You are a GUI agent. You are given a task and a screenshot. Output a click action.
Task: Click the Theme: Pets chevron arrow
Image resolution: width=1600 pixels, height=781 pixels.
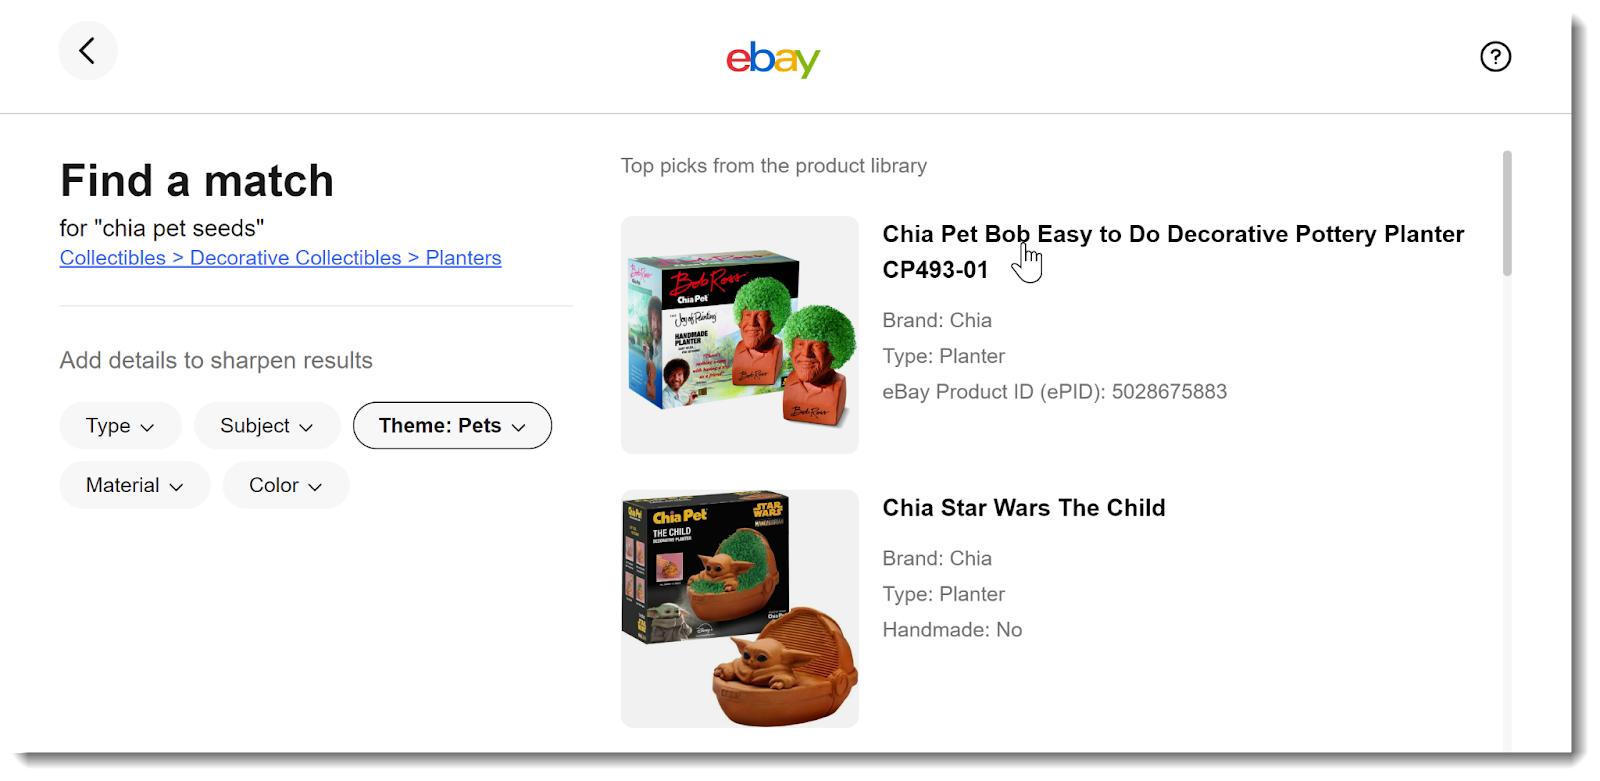click(518, 427)
